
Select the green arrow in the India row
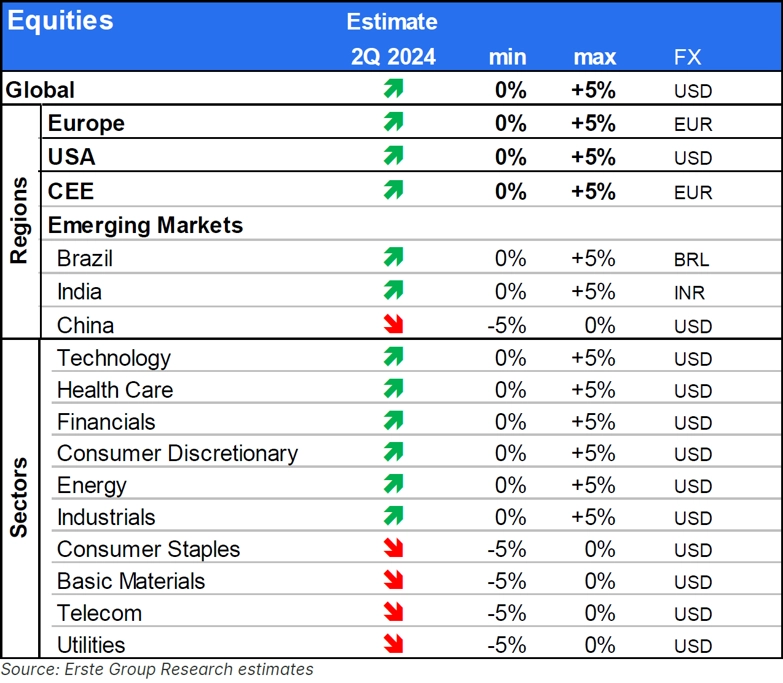coord(393,290)
